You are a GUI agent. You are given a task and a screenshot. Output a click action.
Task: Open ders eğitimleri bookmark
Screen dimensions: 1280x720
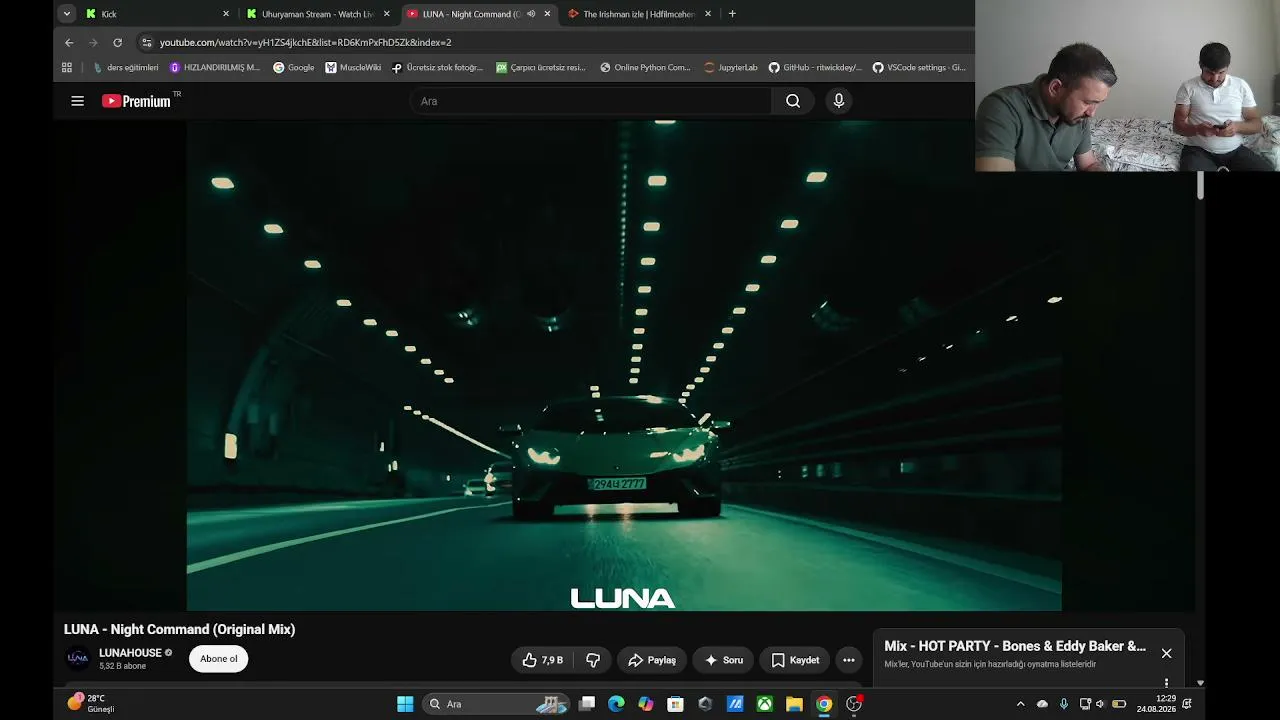pos(125,68)
